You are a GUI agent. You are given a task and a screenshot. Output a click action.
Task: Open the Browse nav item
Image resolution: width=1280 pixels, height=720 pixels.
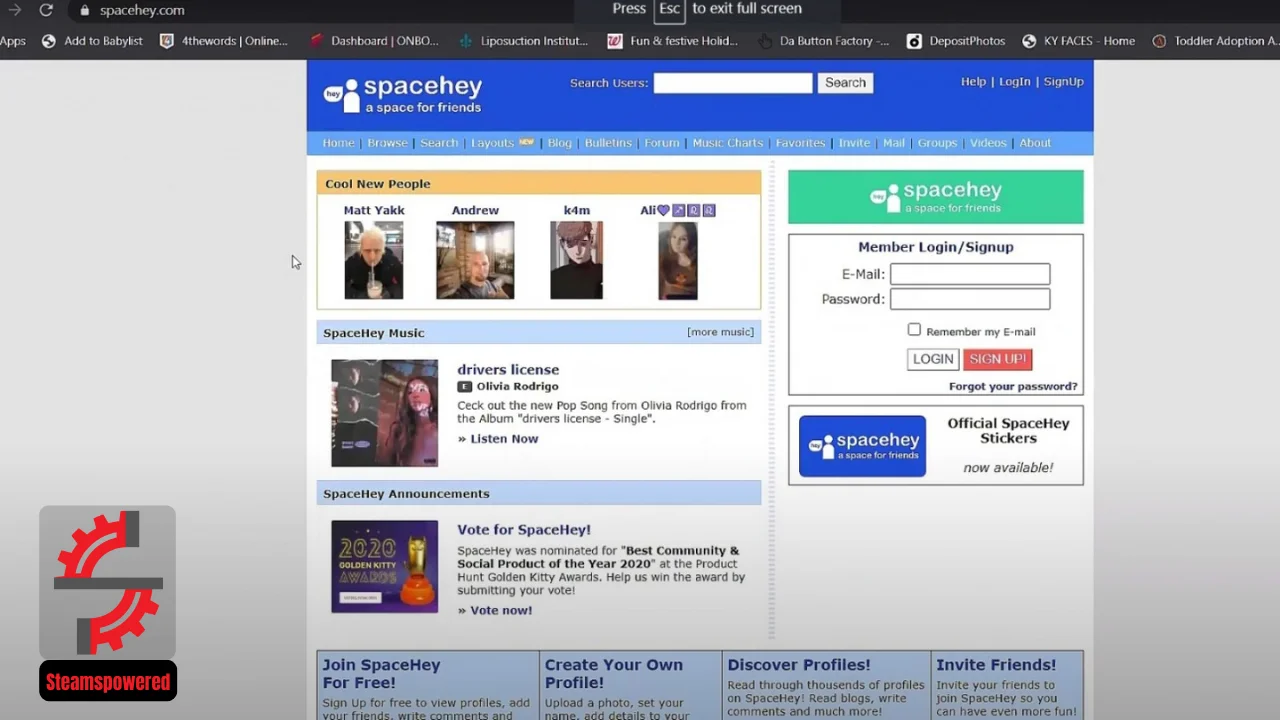(x=387, y=143)
